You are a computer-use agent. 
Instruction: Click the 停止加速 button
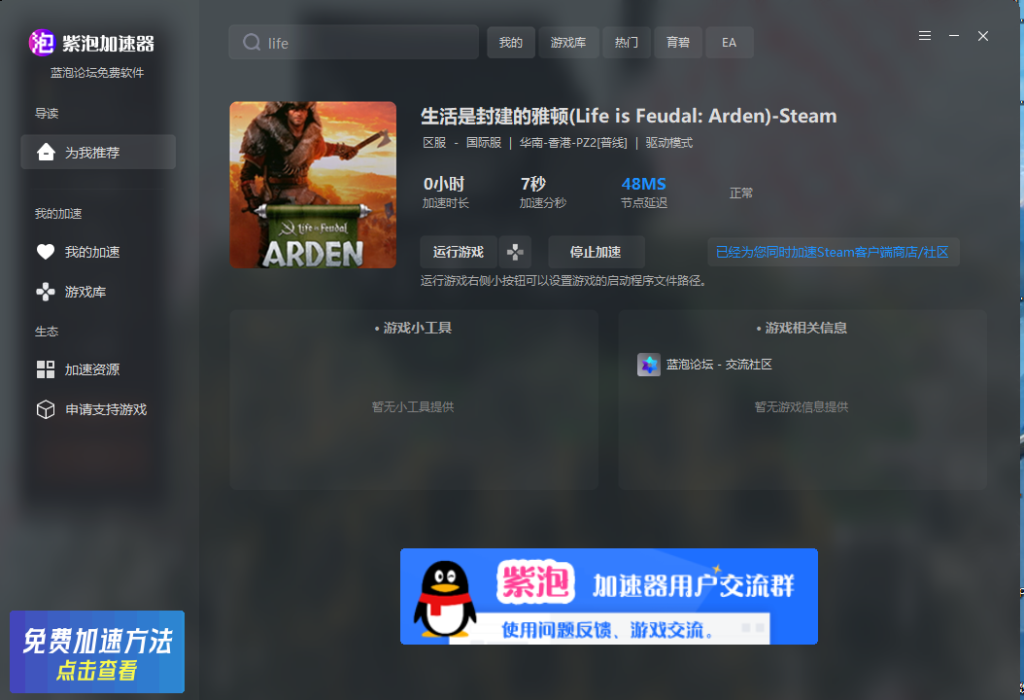(x=596, y=252)
